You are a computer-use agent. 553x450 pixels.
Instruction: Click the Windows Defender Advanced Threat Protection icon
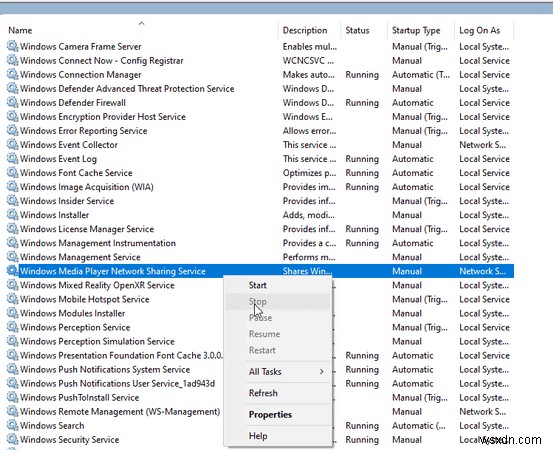coord(12,89)
